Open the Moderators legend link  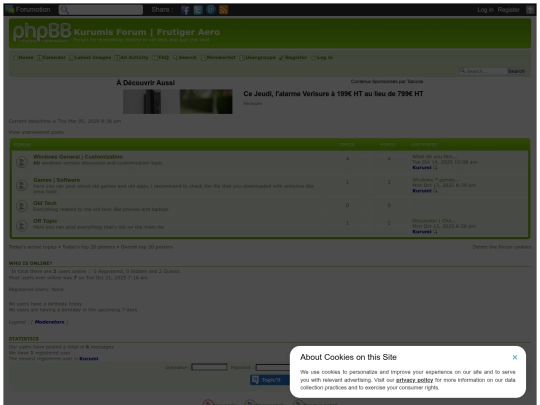[x=50, y=322]
